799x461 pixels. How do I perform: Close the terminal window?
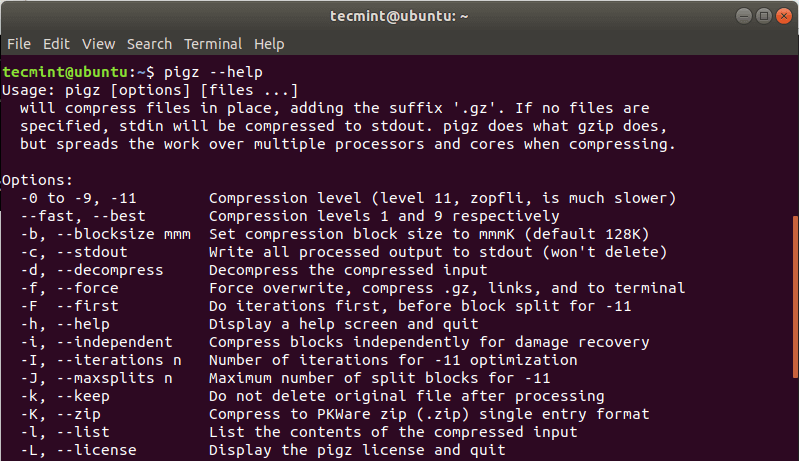(784, 16)
